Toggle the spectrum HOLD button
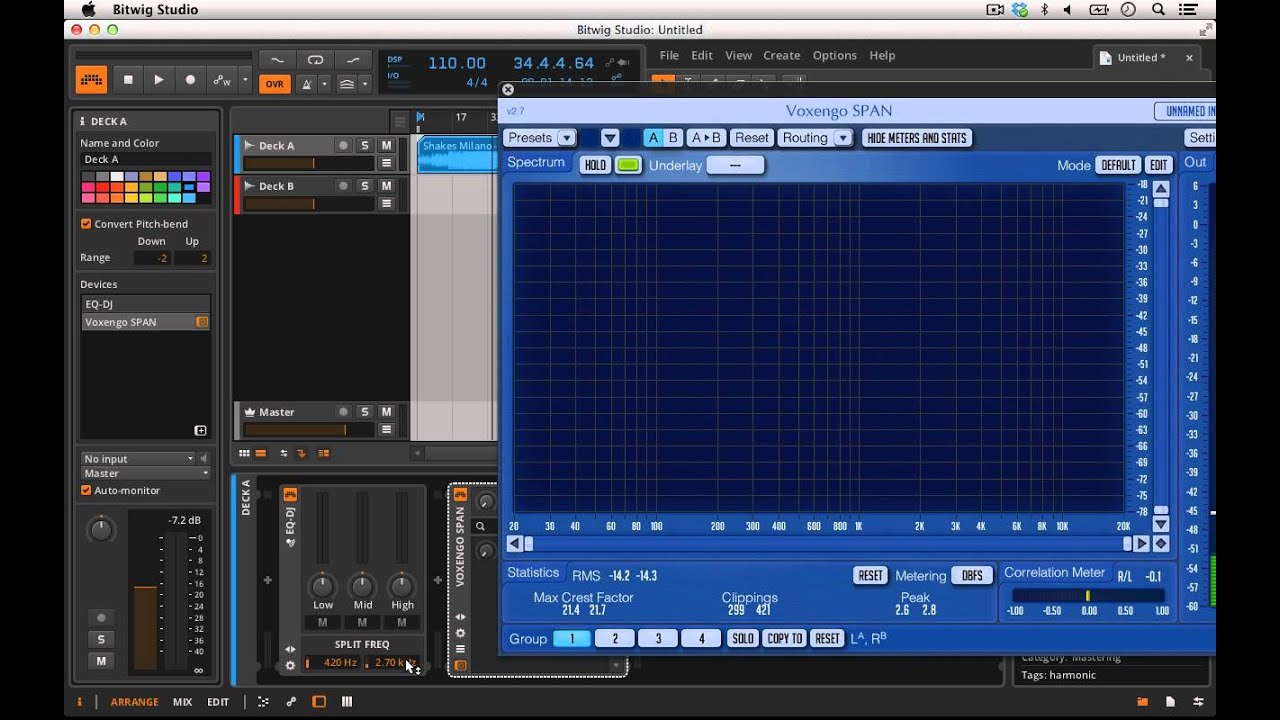Image resolution: width=1280 pixels, height=720 pixels. pos(595,165)
